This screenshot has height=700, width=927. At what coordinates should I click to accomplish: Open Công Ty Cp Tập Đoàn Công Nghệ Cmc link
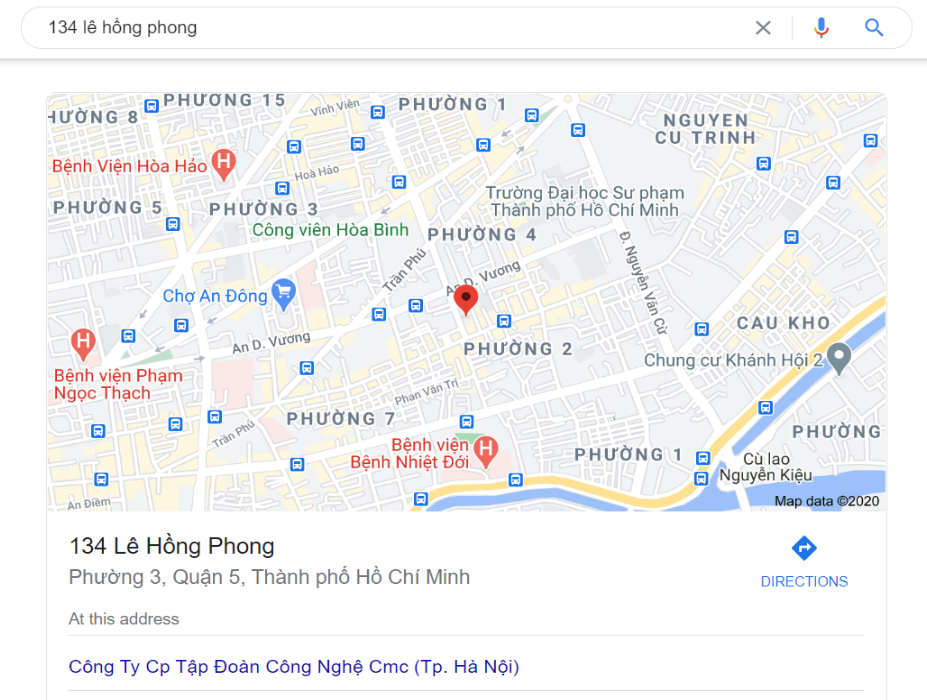tap(294, 666)
